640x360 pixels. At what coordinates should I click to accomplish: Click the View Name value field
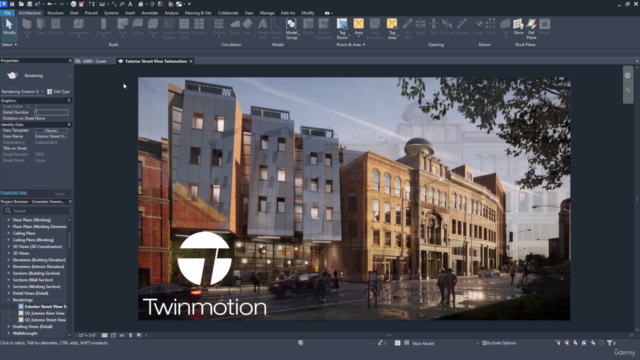point(51,136)
